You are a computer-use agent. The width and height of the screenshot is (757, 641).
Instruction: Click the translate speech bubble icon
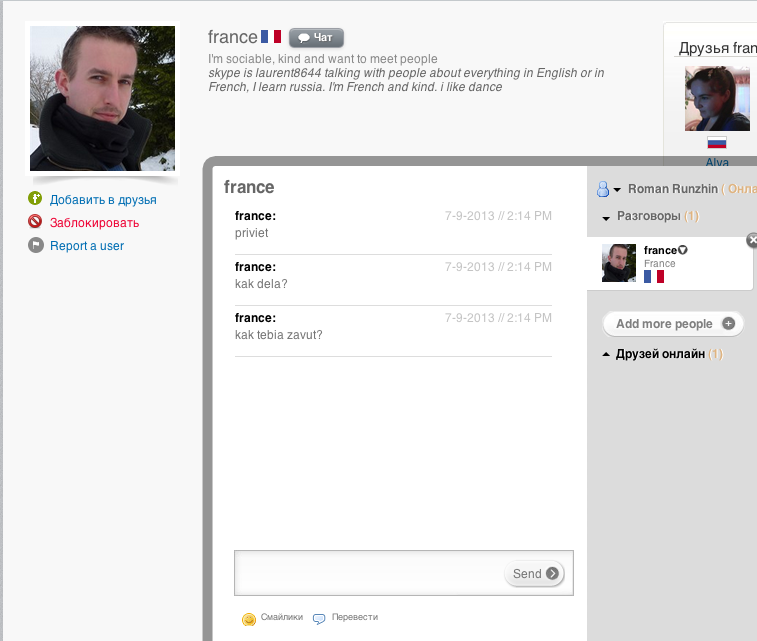pyautogui.click(x=319, y=618)
